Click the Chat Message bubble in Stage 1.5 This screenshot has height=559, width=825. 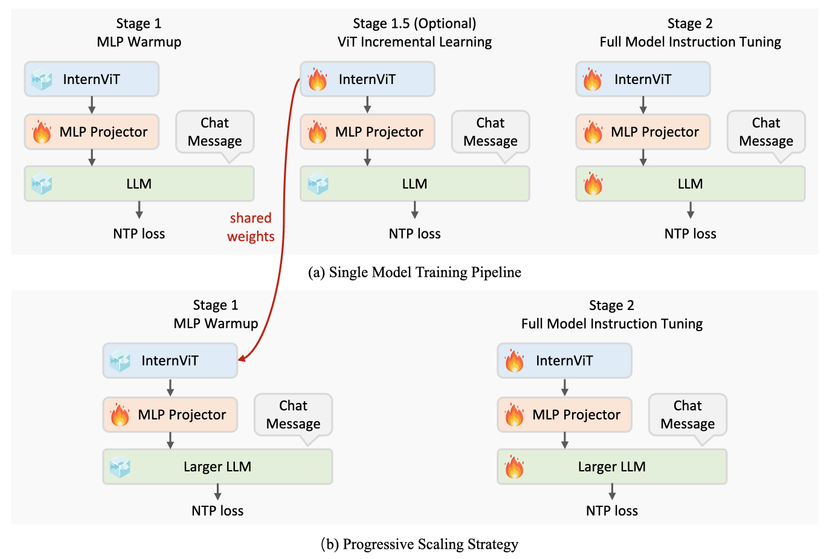pos(490,132)
